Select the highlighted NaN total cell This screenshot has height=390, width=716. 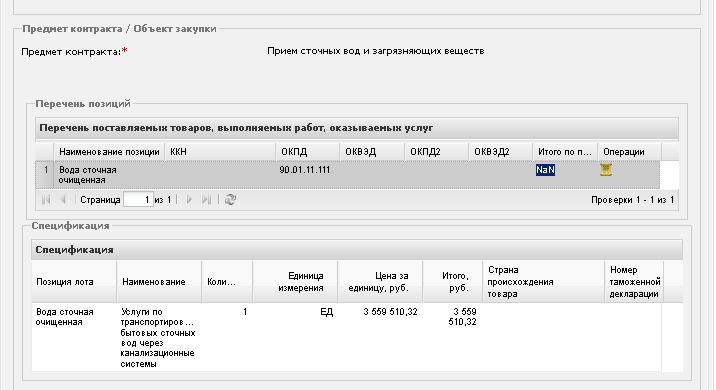pos(545,170)
